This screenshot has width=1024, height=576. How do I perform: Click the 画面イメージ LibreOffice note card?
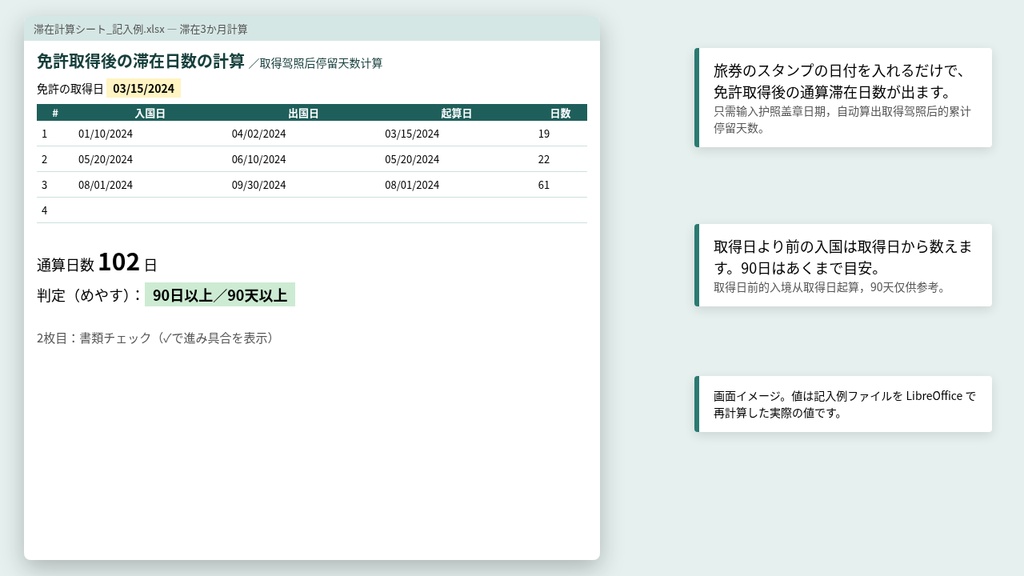click(x=843, y=404)
